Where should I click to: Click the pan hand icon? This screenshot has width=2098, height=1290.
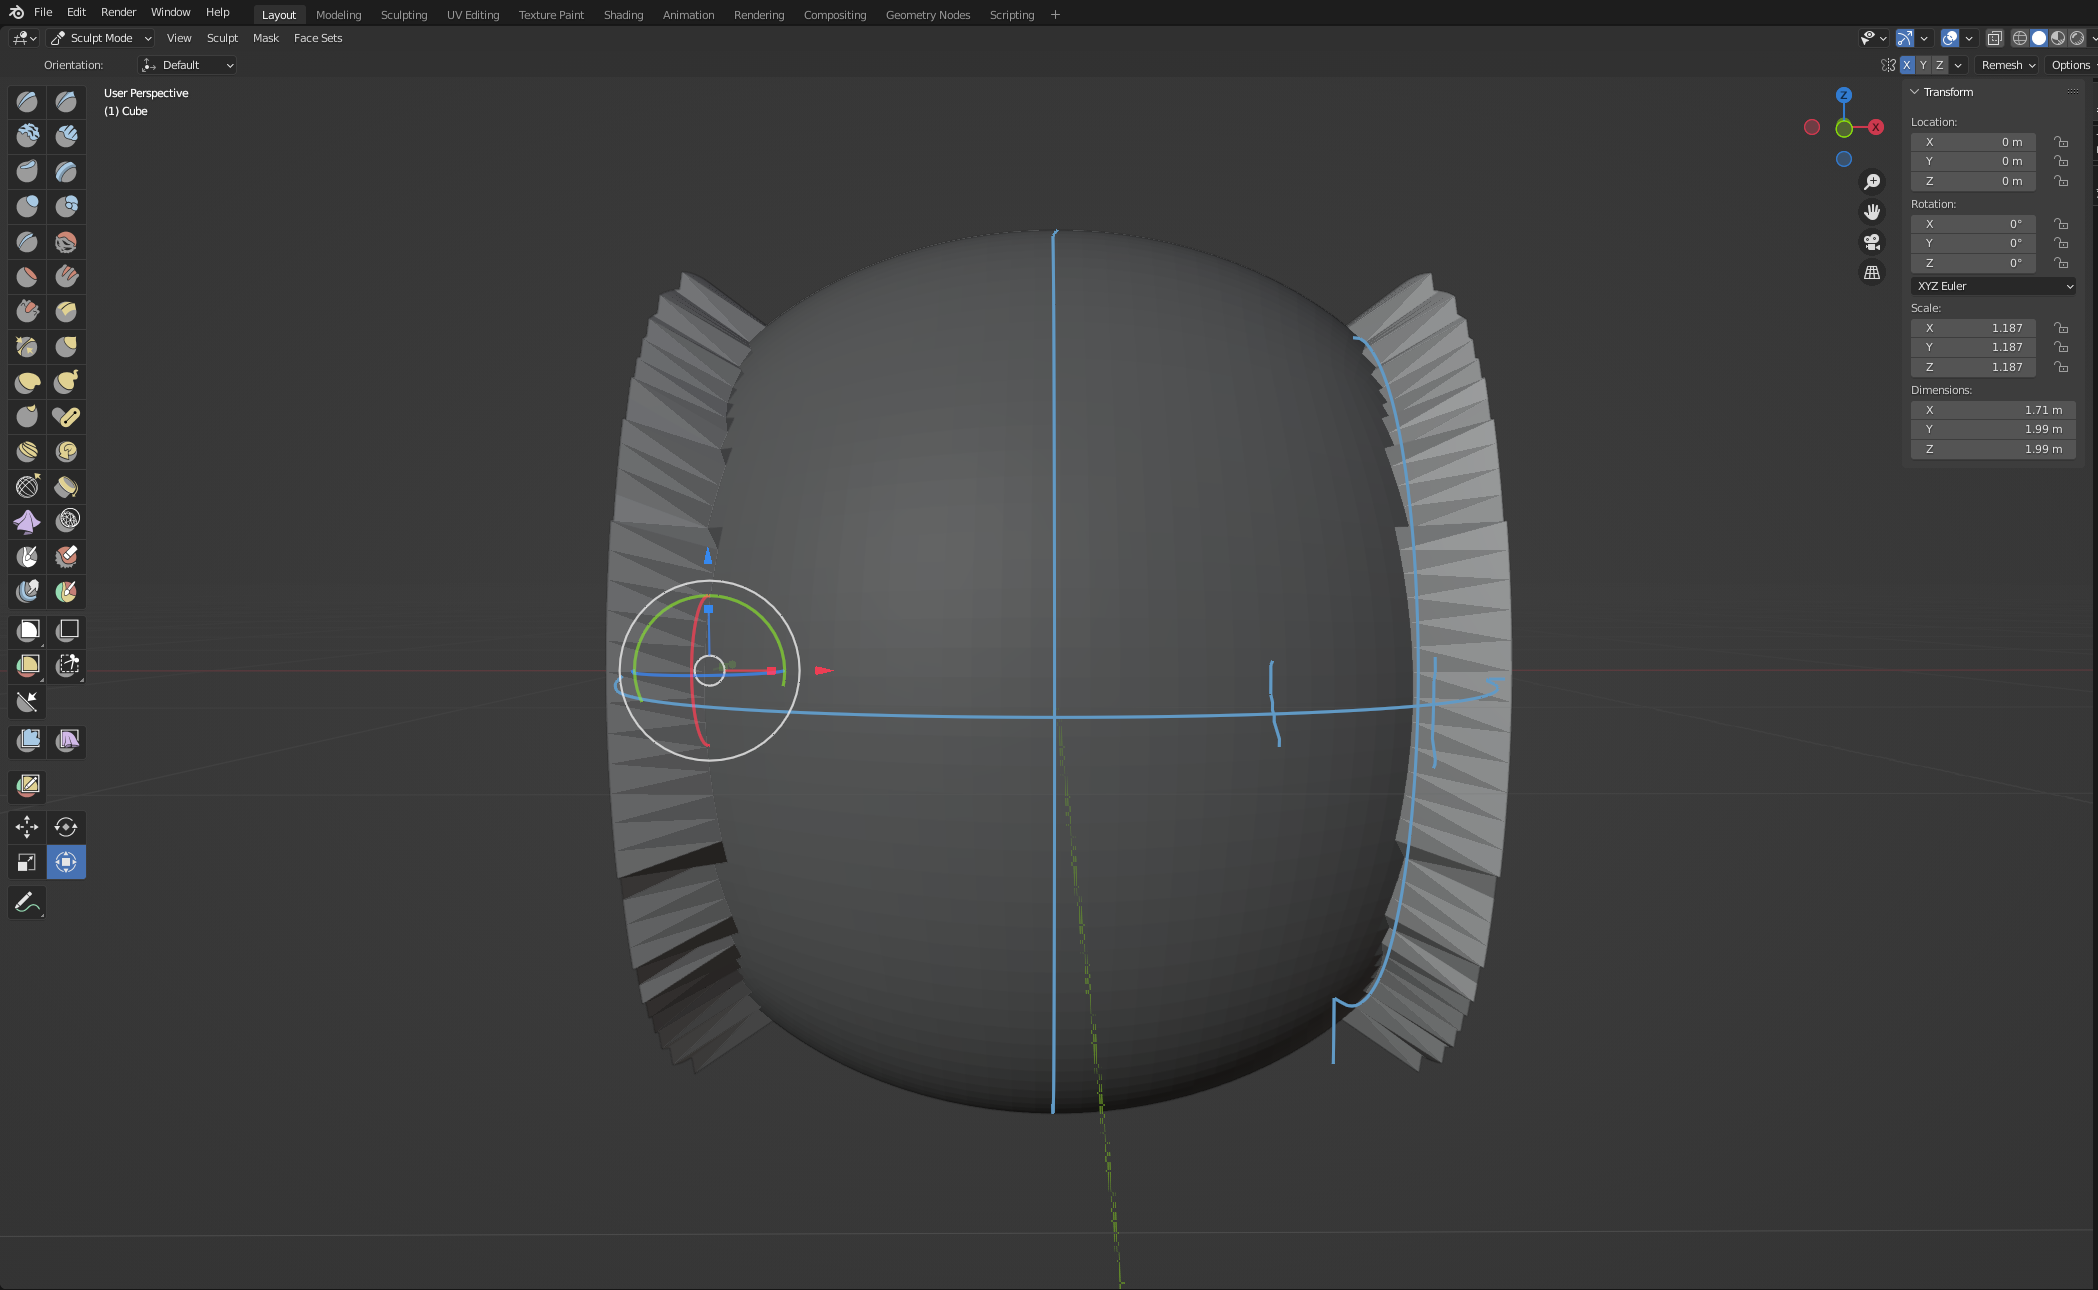(1872, 212)
